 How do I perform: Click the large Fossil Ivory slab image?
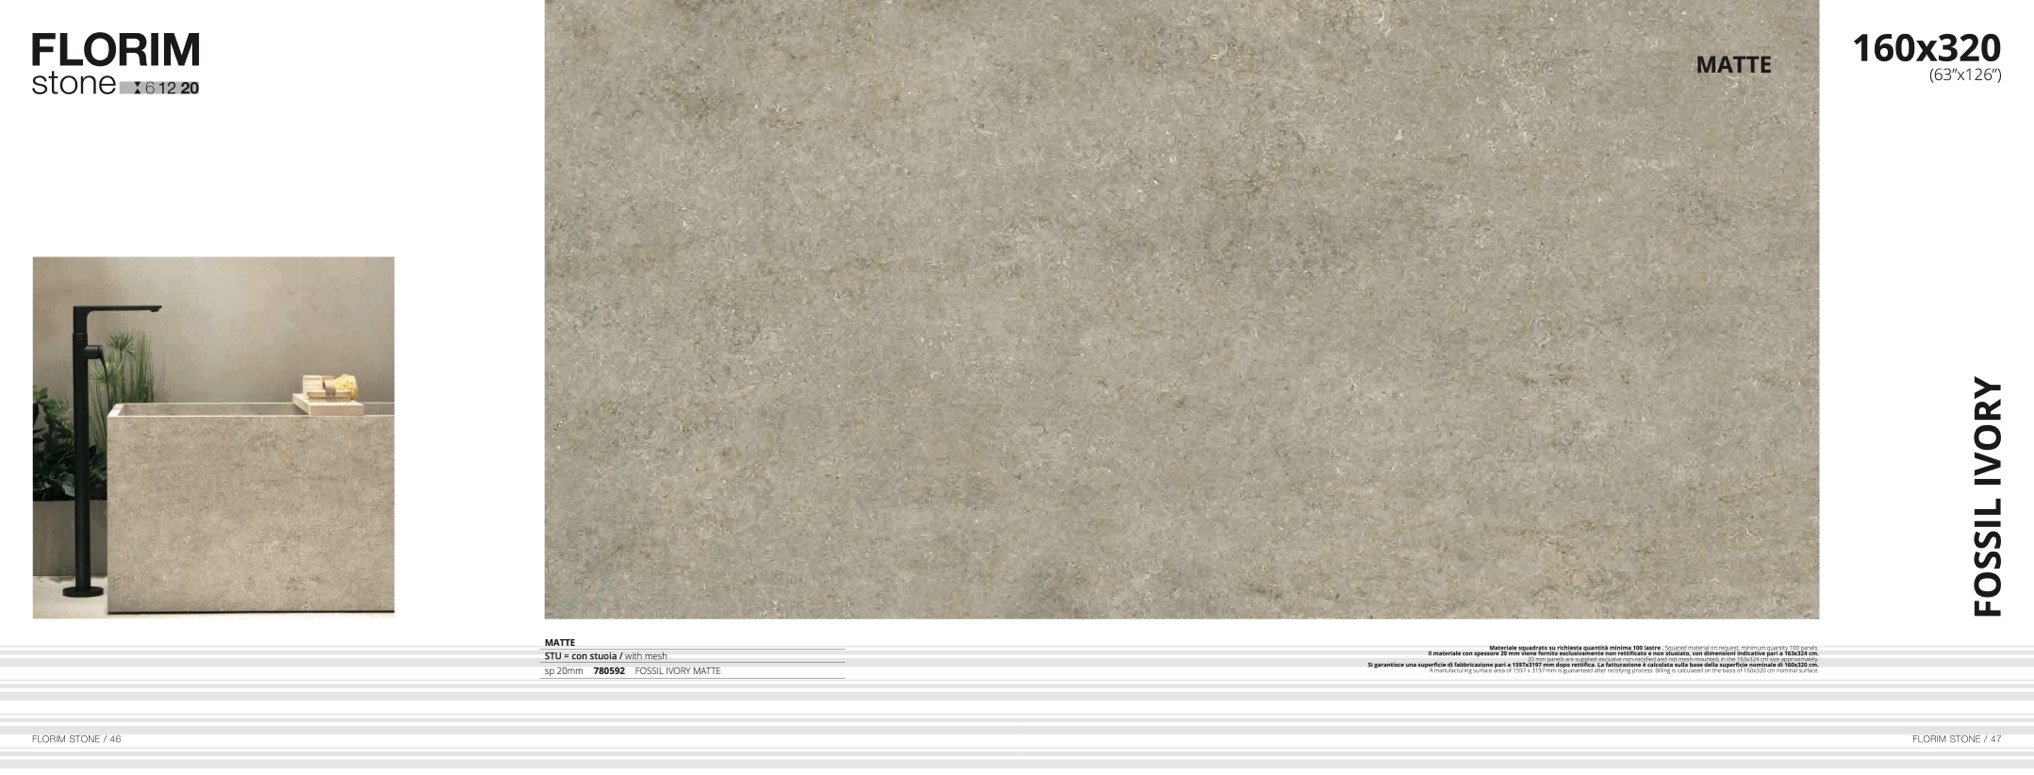(1180, 310)
